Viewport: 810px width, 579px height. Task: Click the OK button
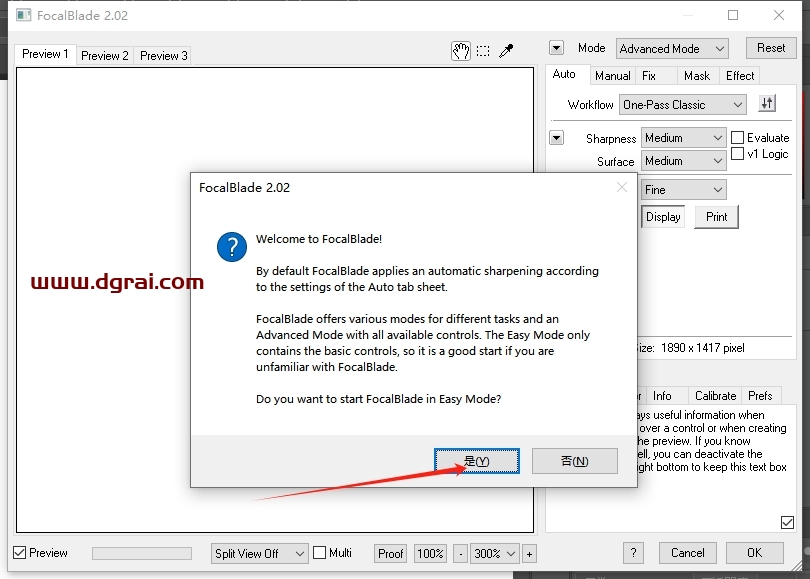(755, 553)
